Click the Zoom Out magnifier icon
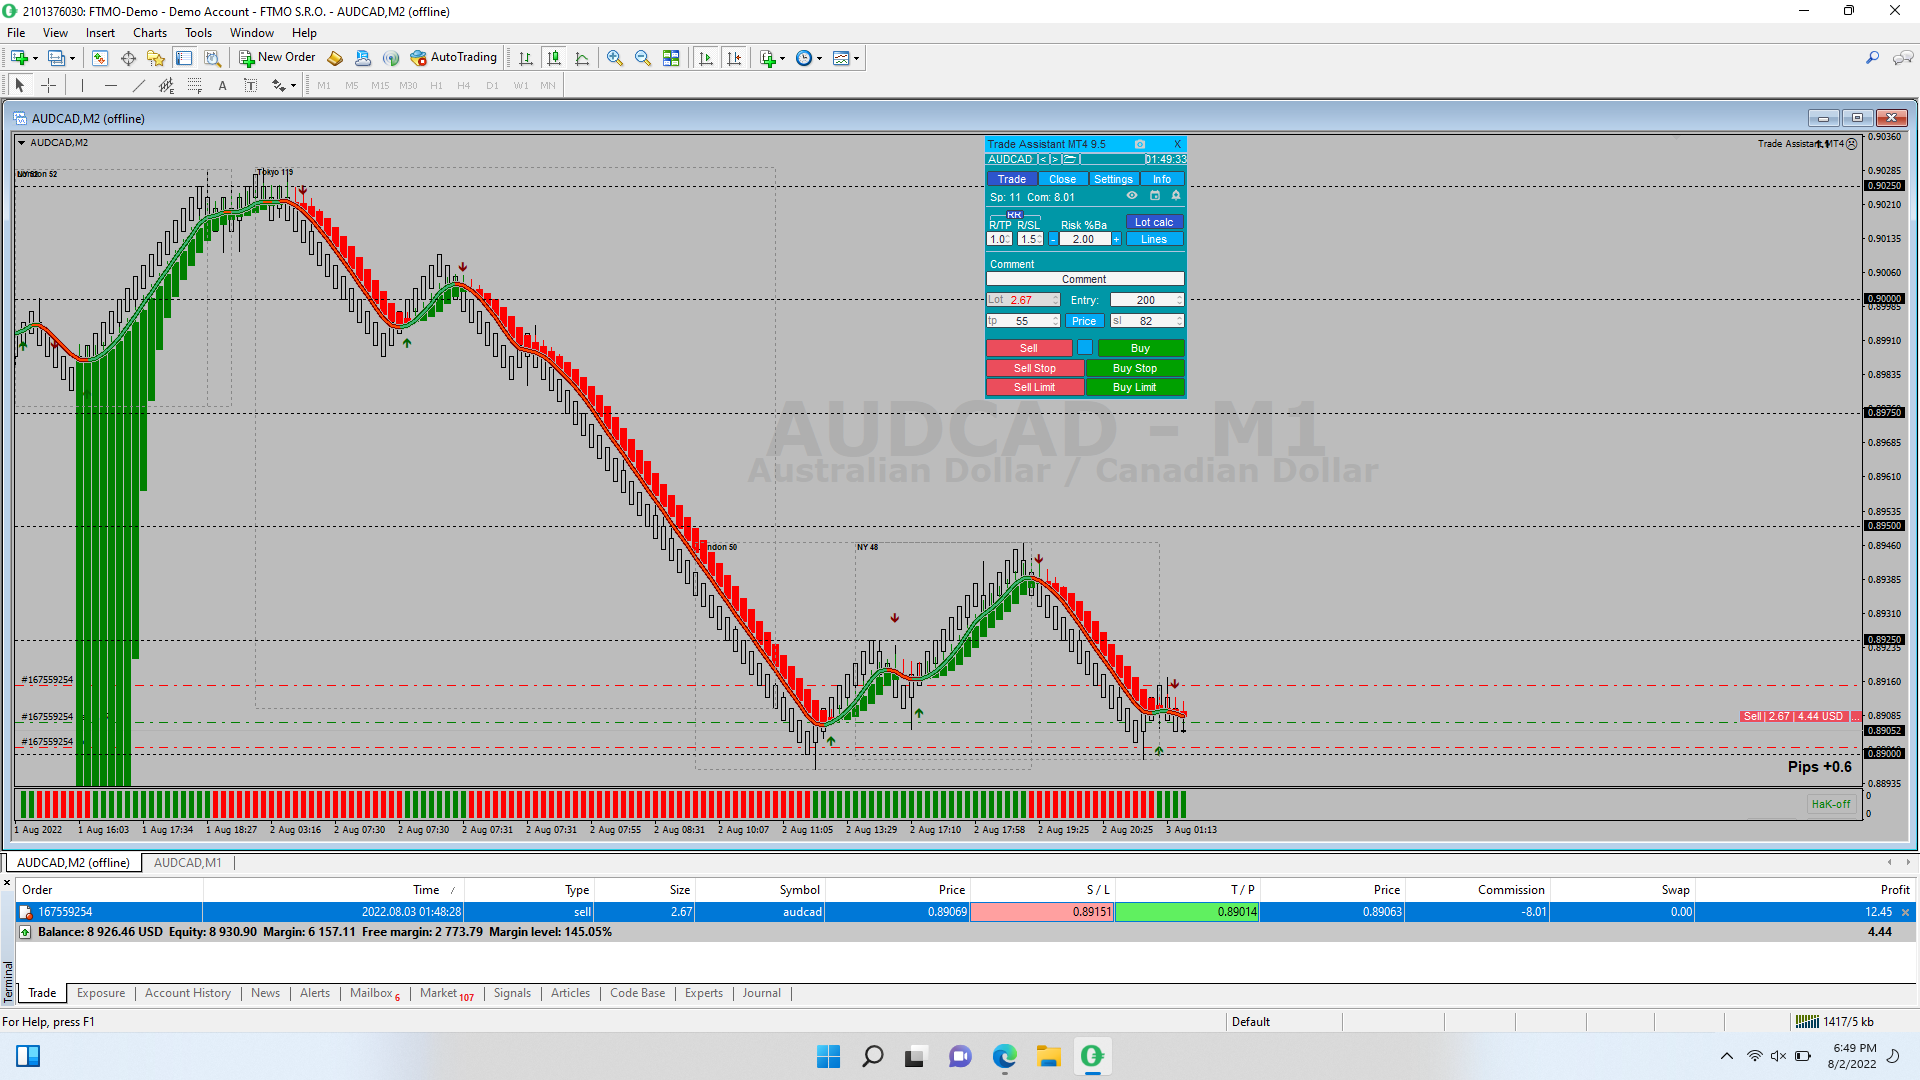The height and width of the screenshot is (1080, 1920). tap(643, 58)
